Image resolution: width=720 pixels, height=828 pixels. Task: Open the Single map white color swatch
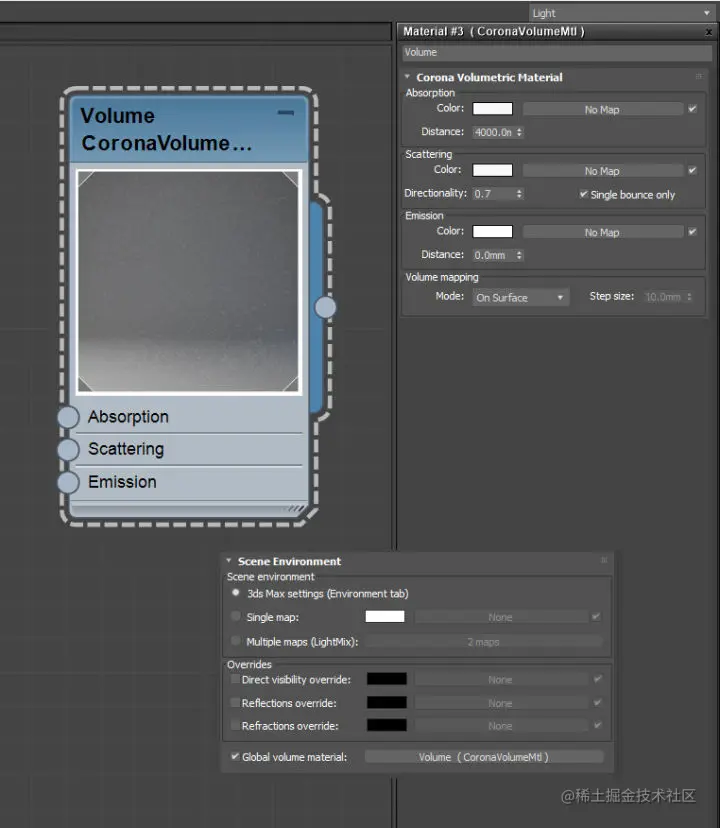click(385, 616)
